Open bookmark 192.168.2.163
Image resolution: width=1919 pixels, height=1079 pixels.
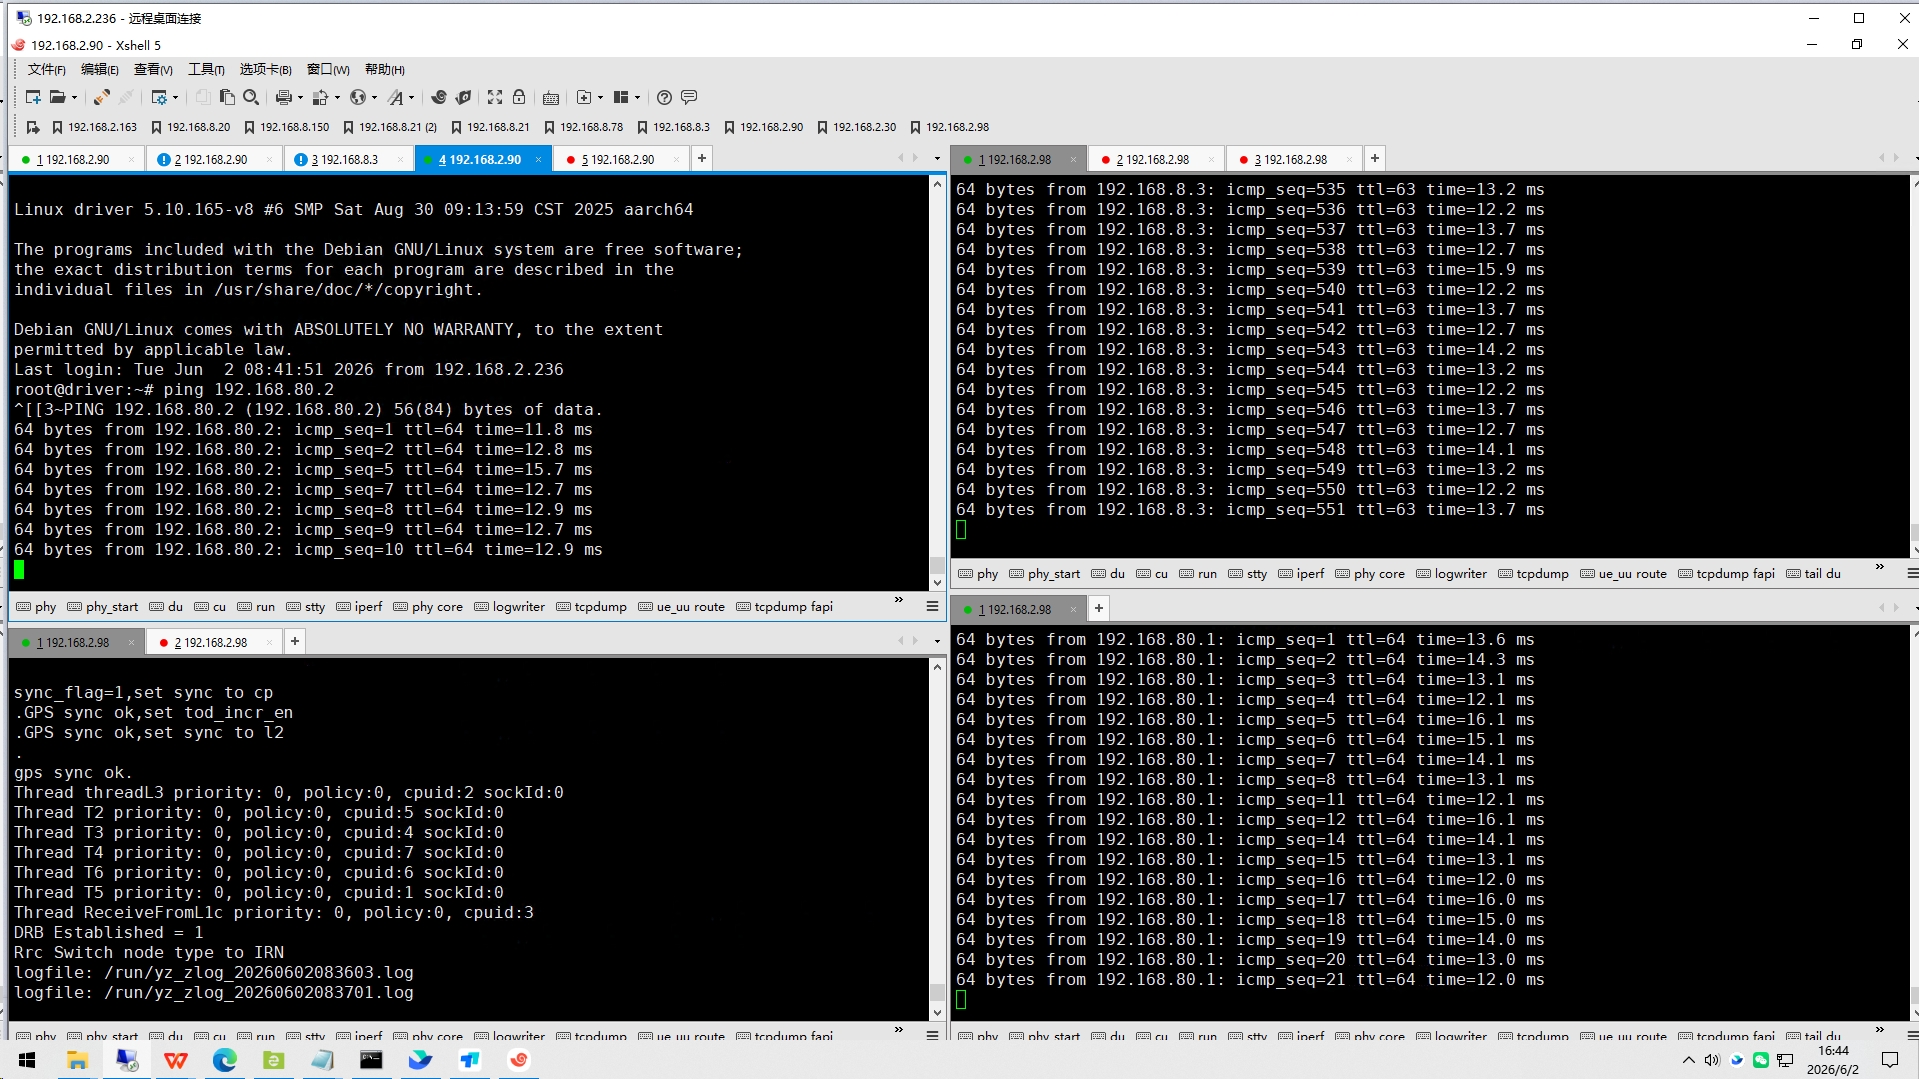(x=94, y=127)
